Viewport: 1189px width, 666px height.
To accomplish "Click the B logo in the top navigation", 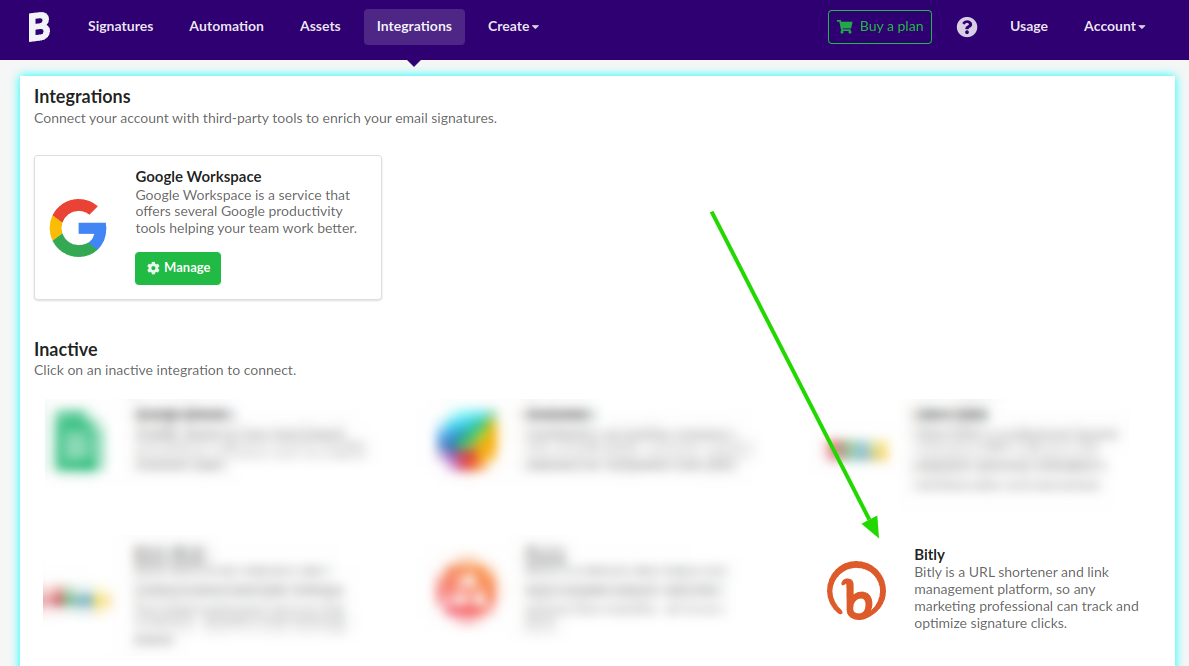I will [x=39, y=27].
